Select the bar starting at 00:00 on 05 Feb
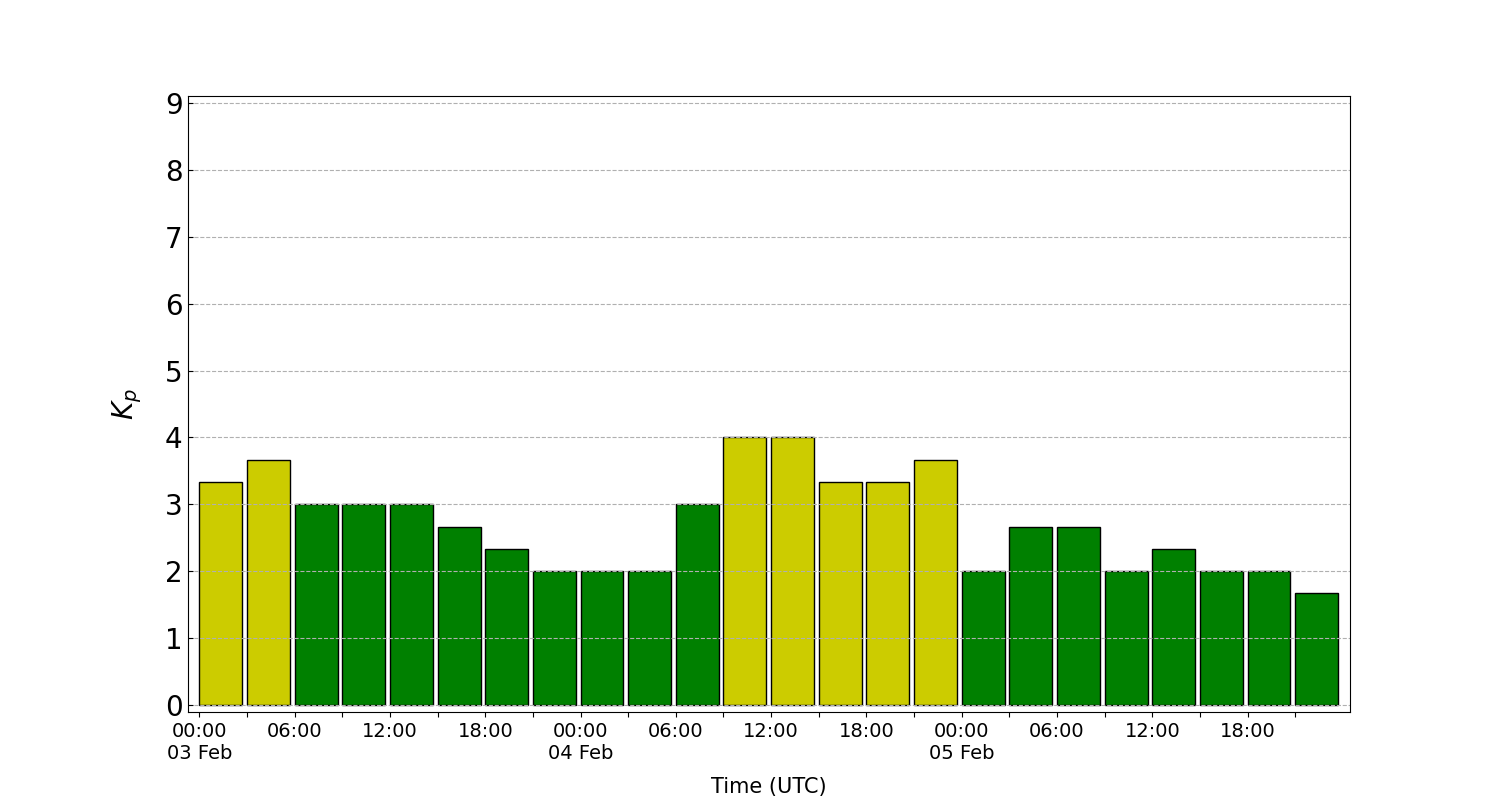Viewport: 1500px width, 800px height. point(983,638)
